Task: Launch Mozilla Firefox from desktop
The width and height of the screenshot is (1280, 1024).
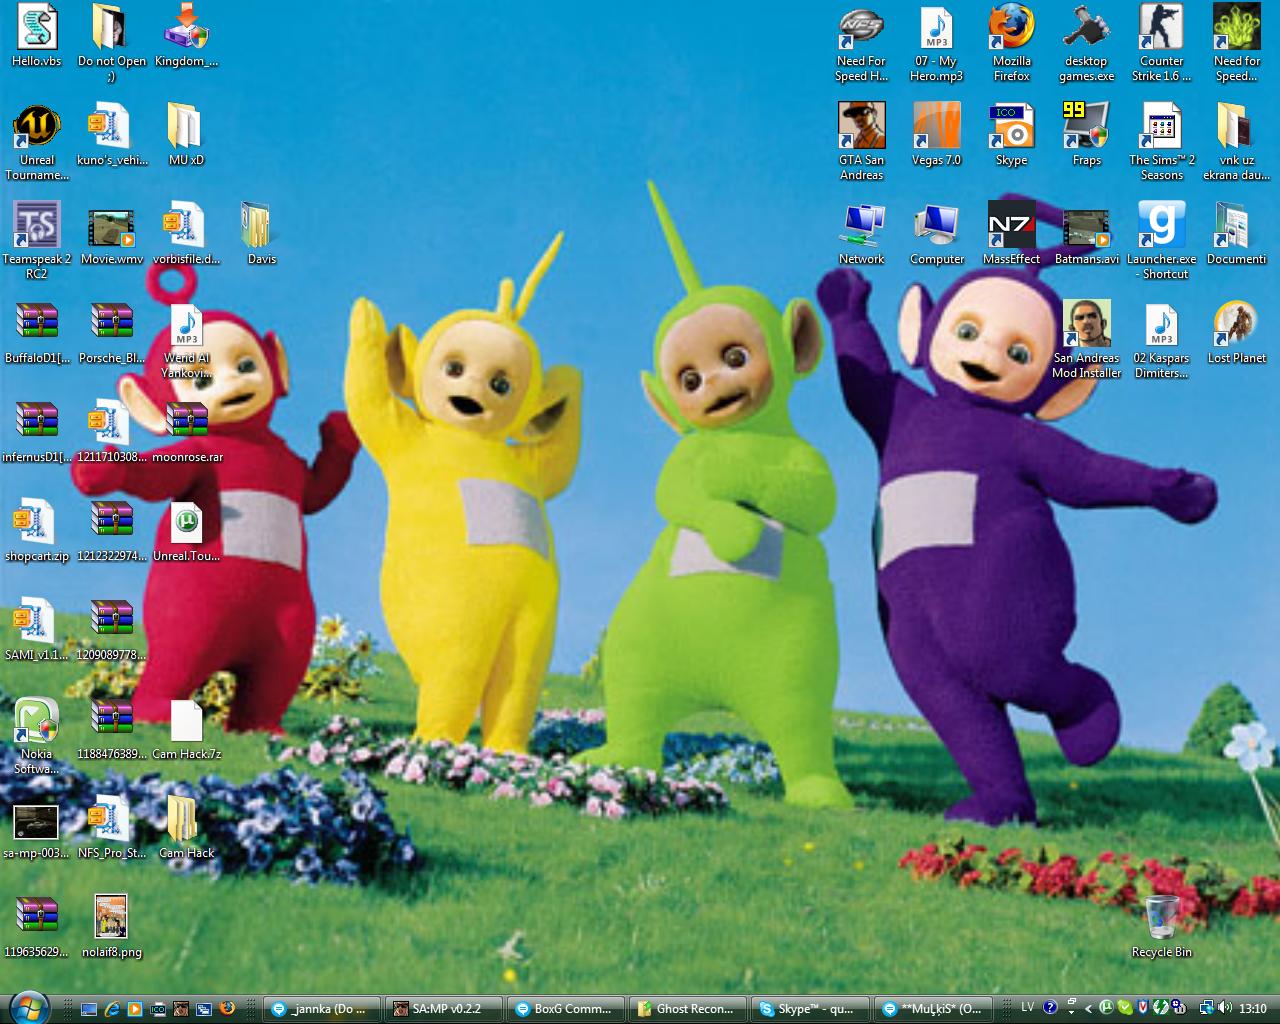Action: 1011,43
